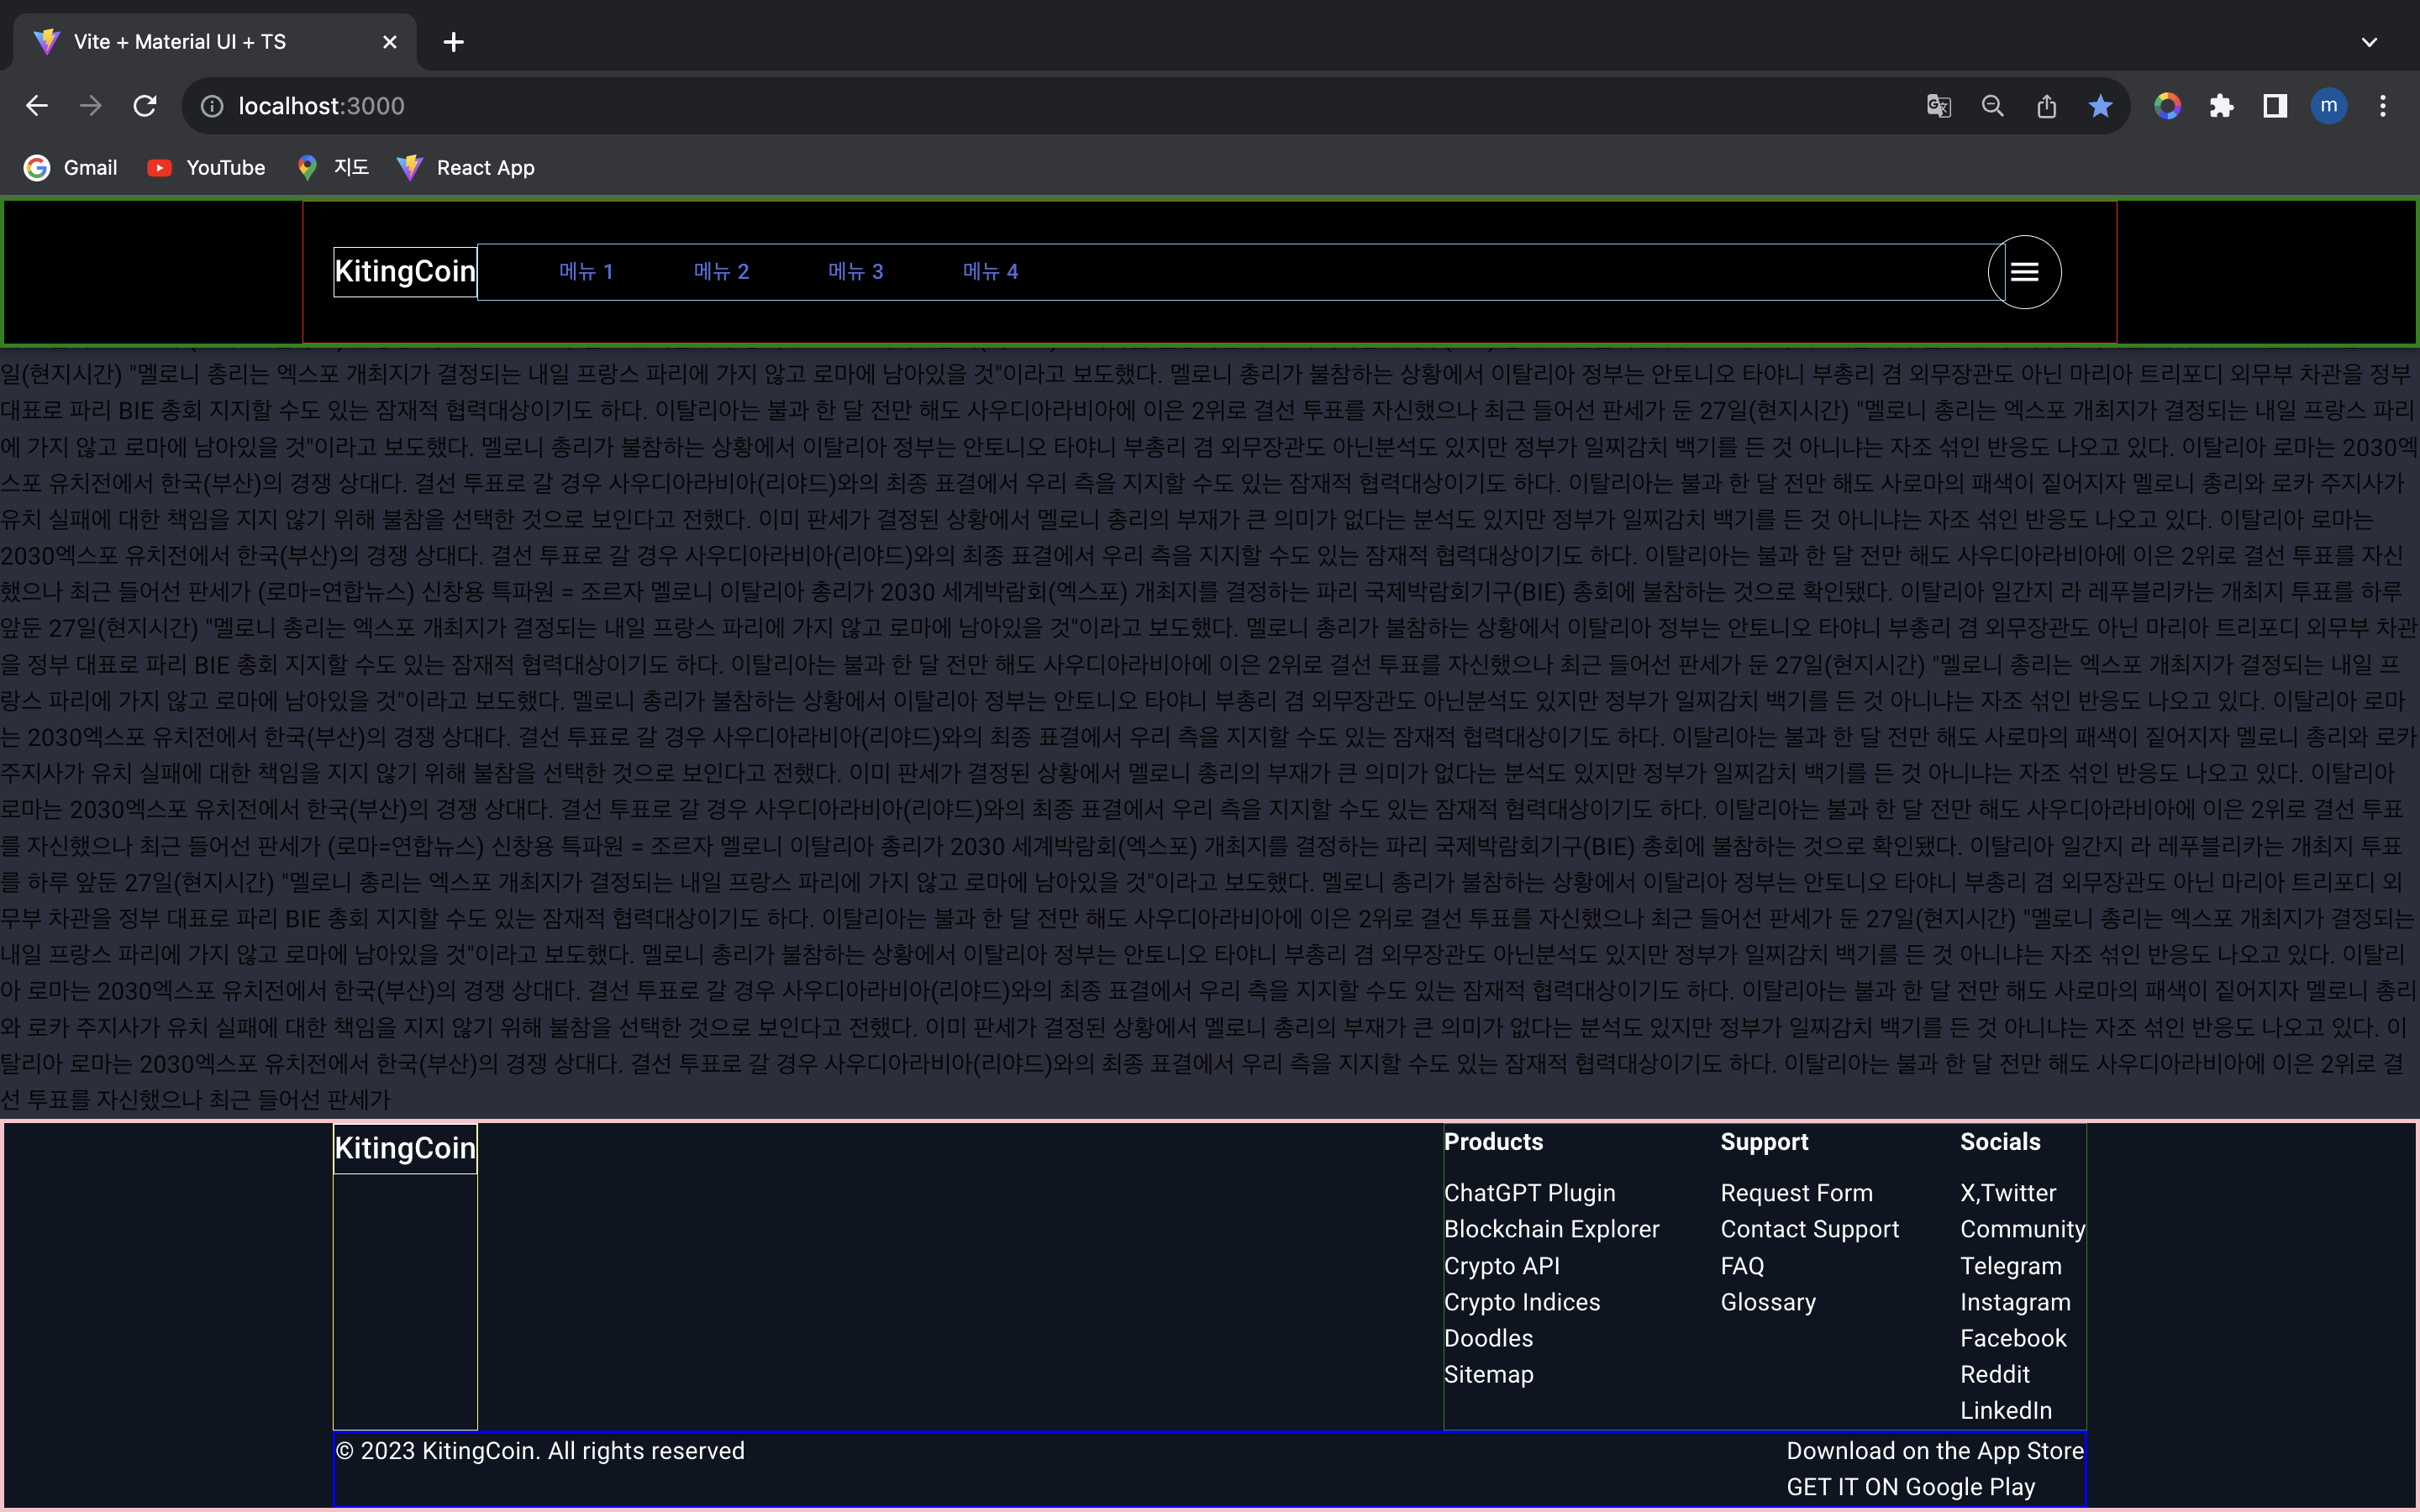Open Chrome three-dot menu
Screen dimensions: 2420x1512
2382,106
